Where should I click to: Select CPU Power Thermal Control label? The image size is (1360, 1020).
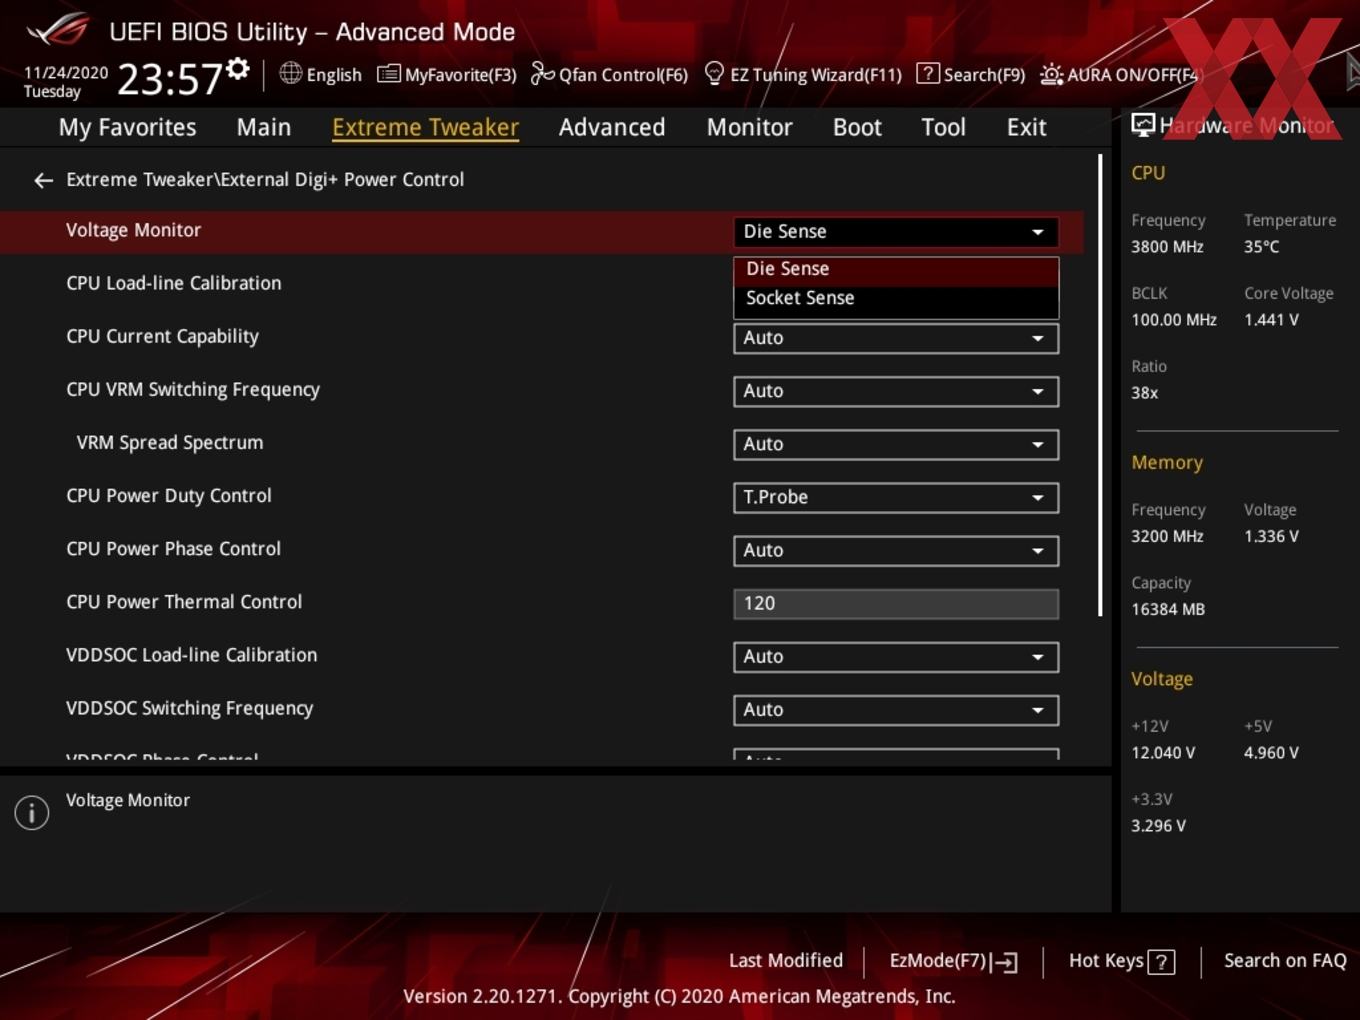pos(184,601)
